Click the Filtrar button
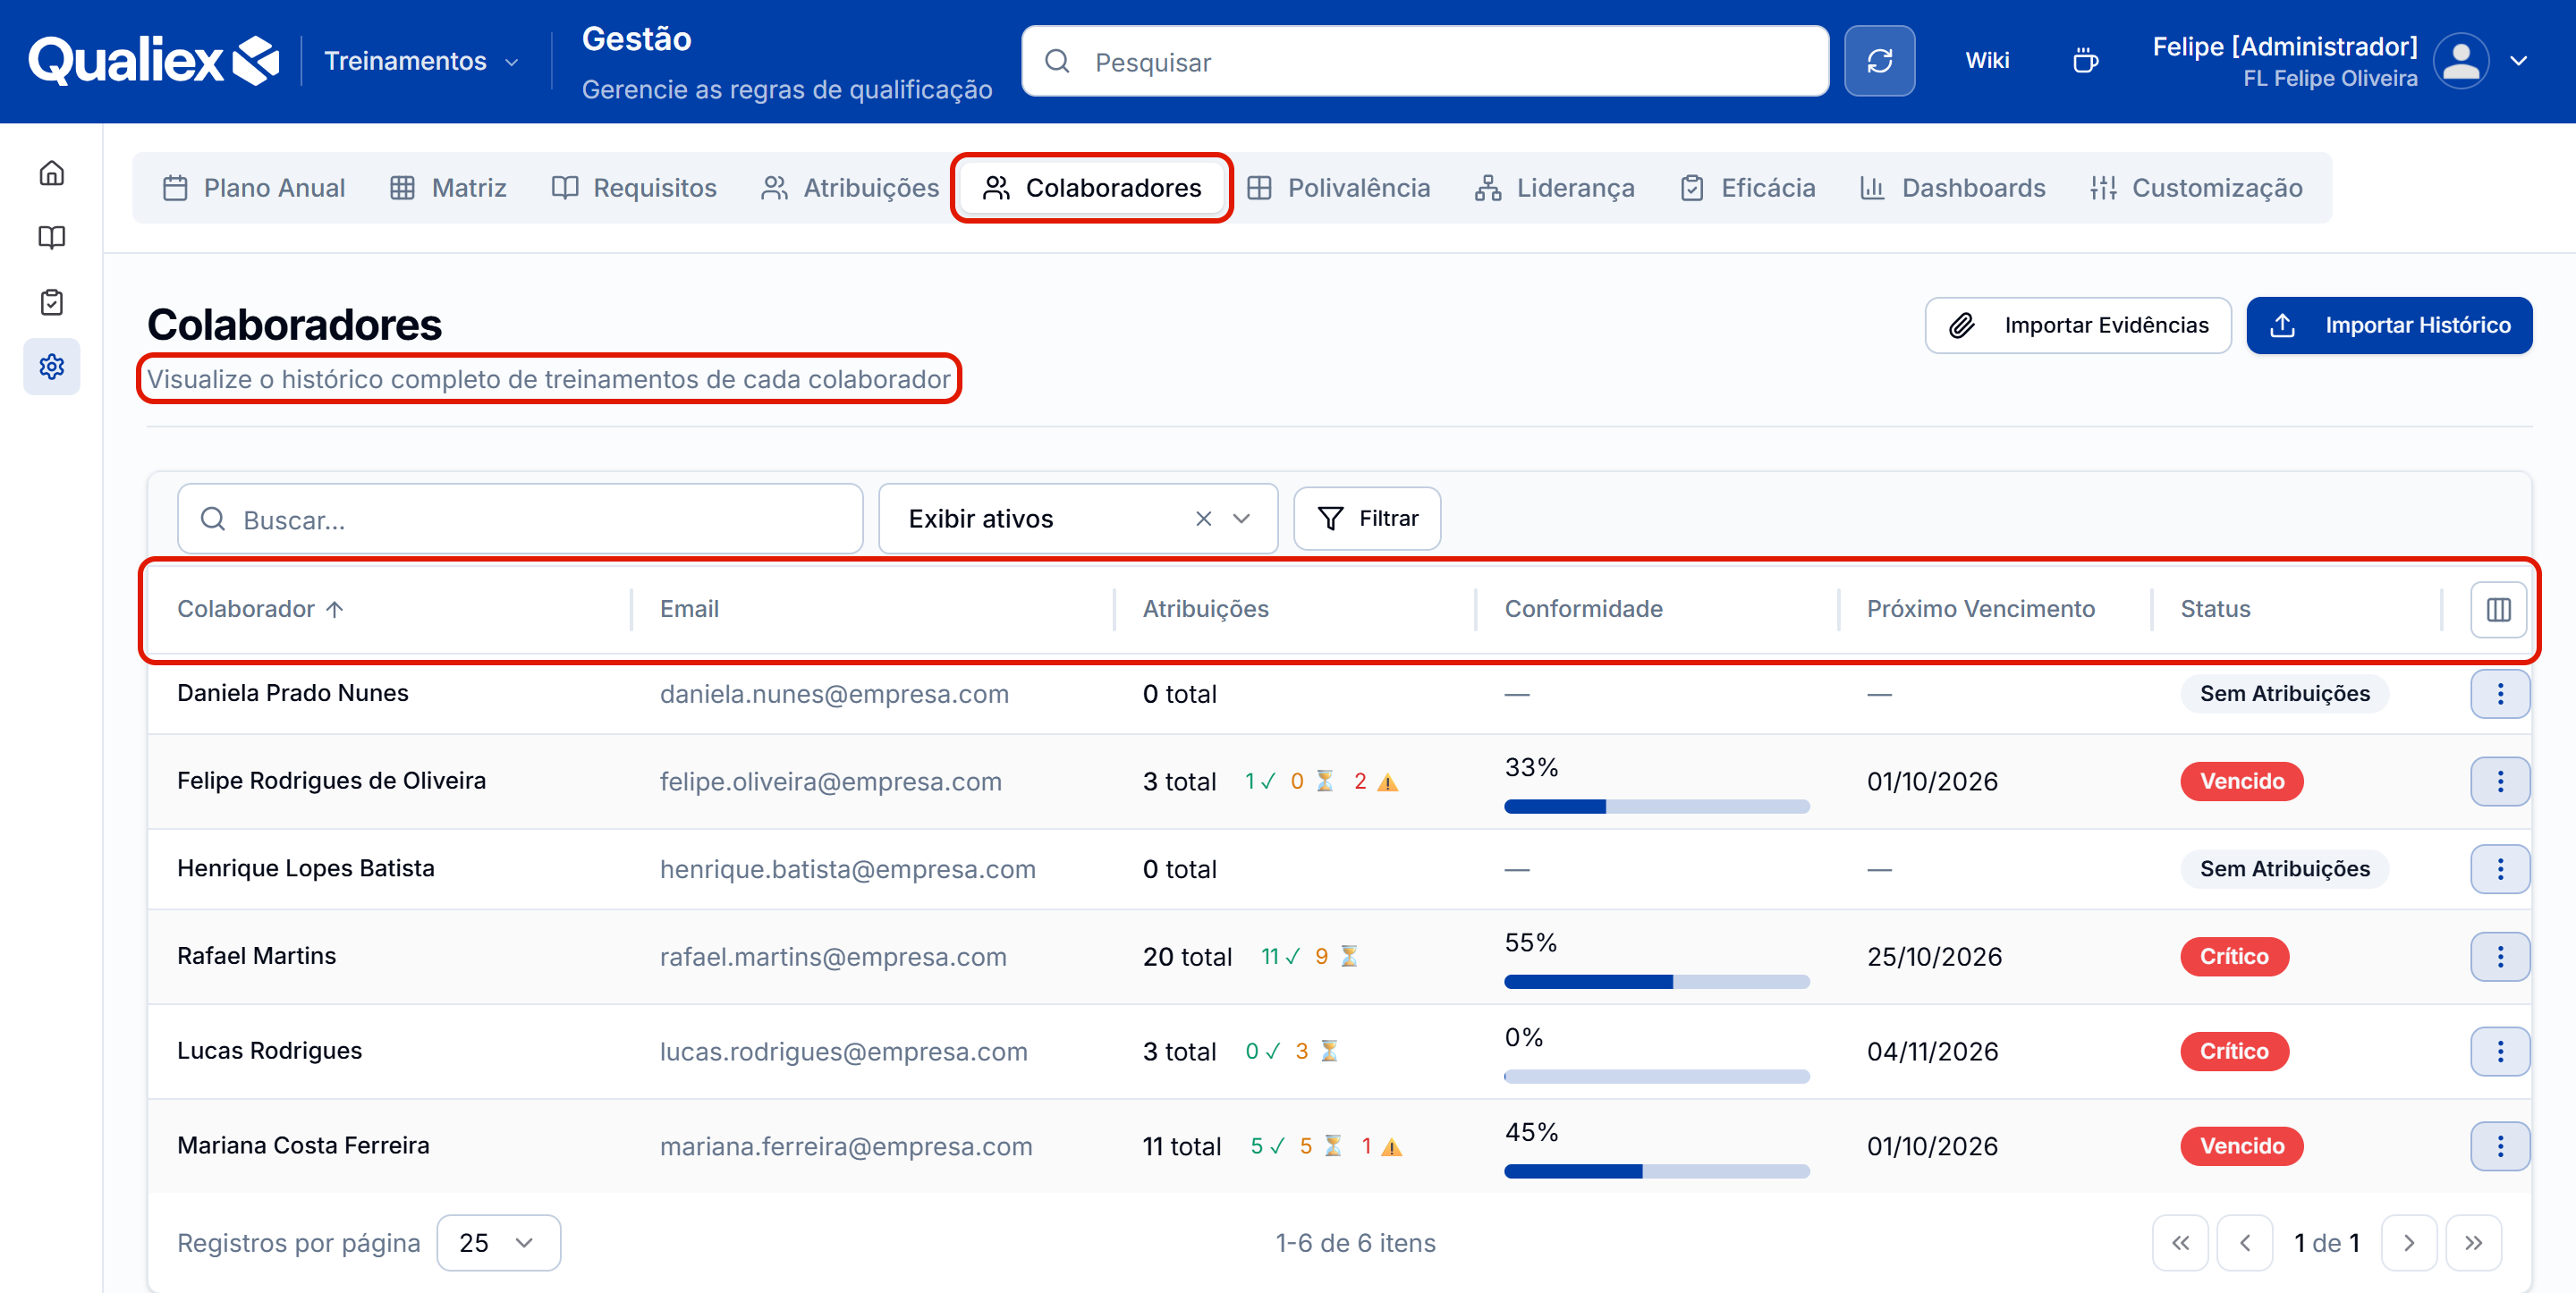Image resolution: width=2576 pixels, height=1293 pixels. point(1367,519)
